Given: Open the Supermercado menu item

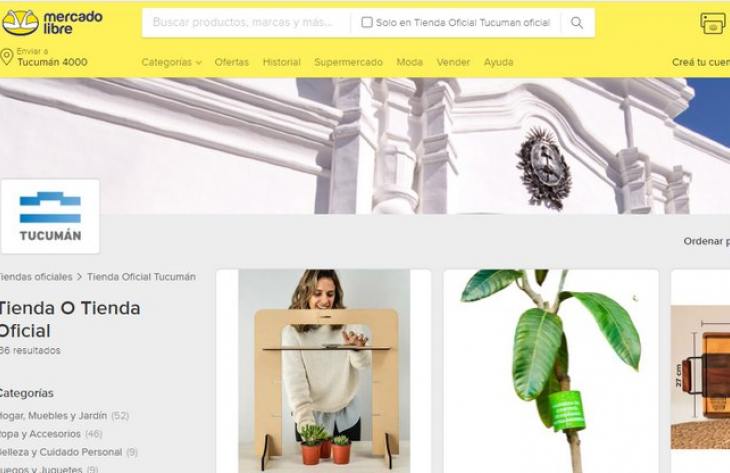Looking at the screenshot, I should (x=348, y=62).
